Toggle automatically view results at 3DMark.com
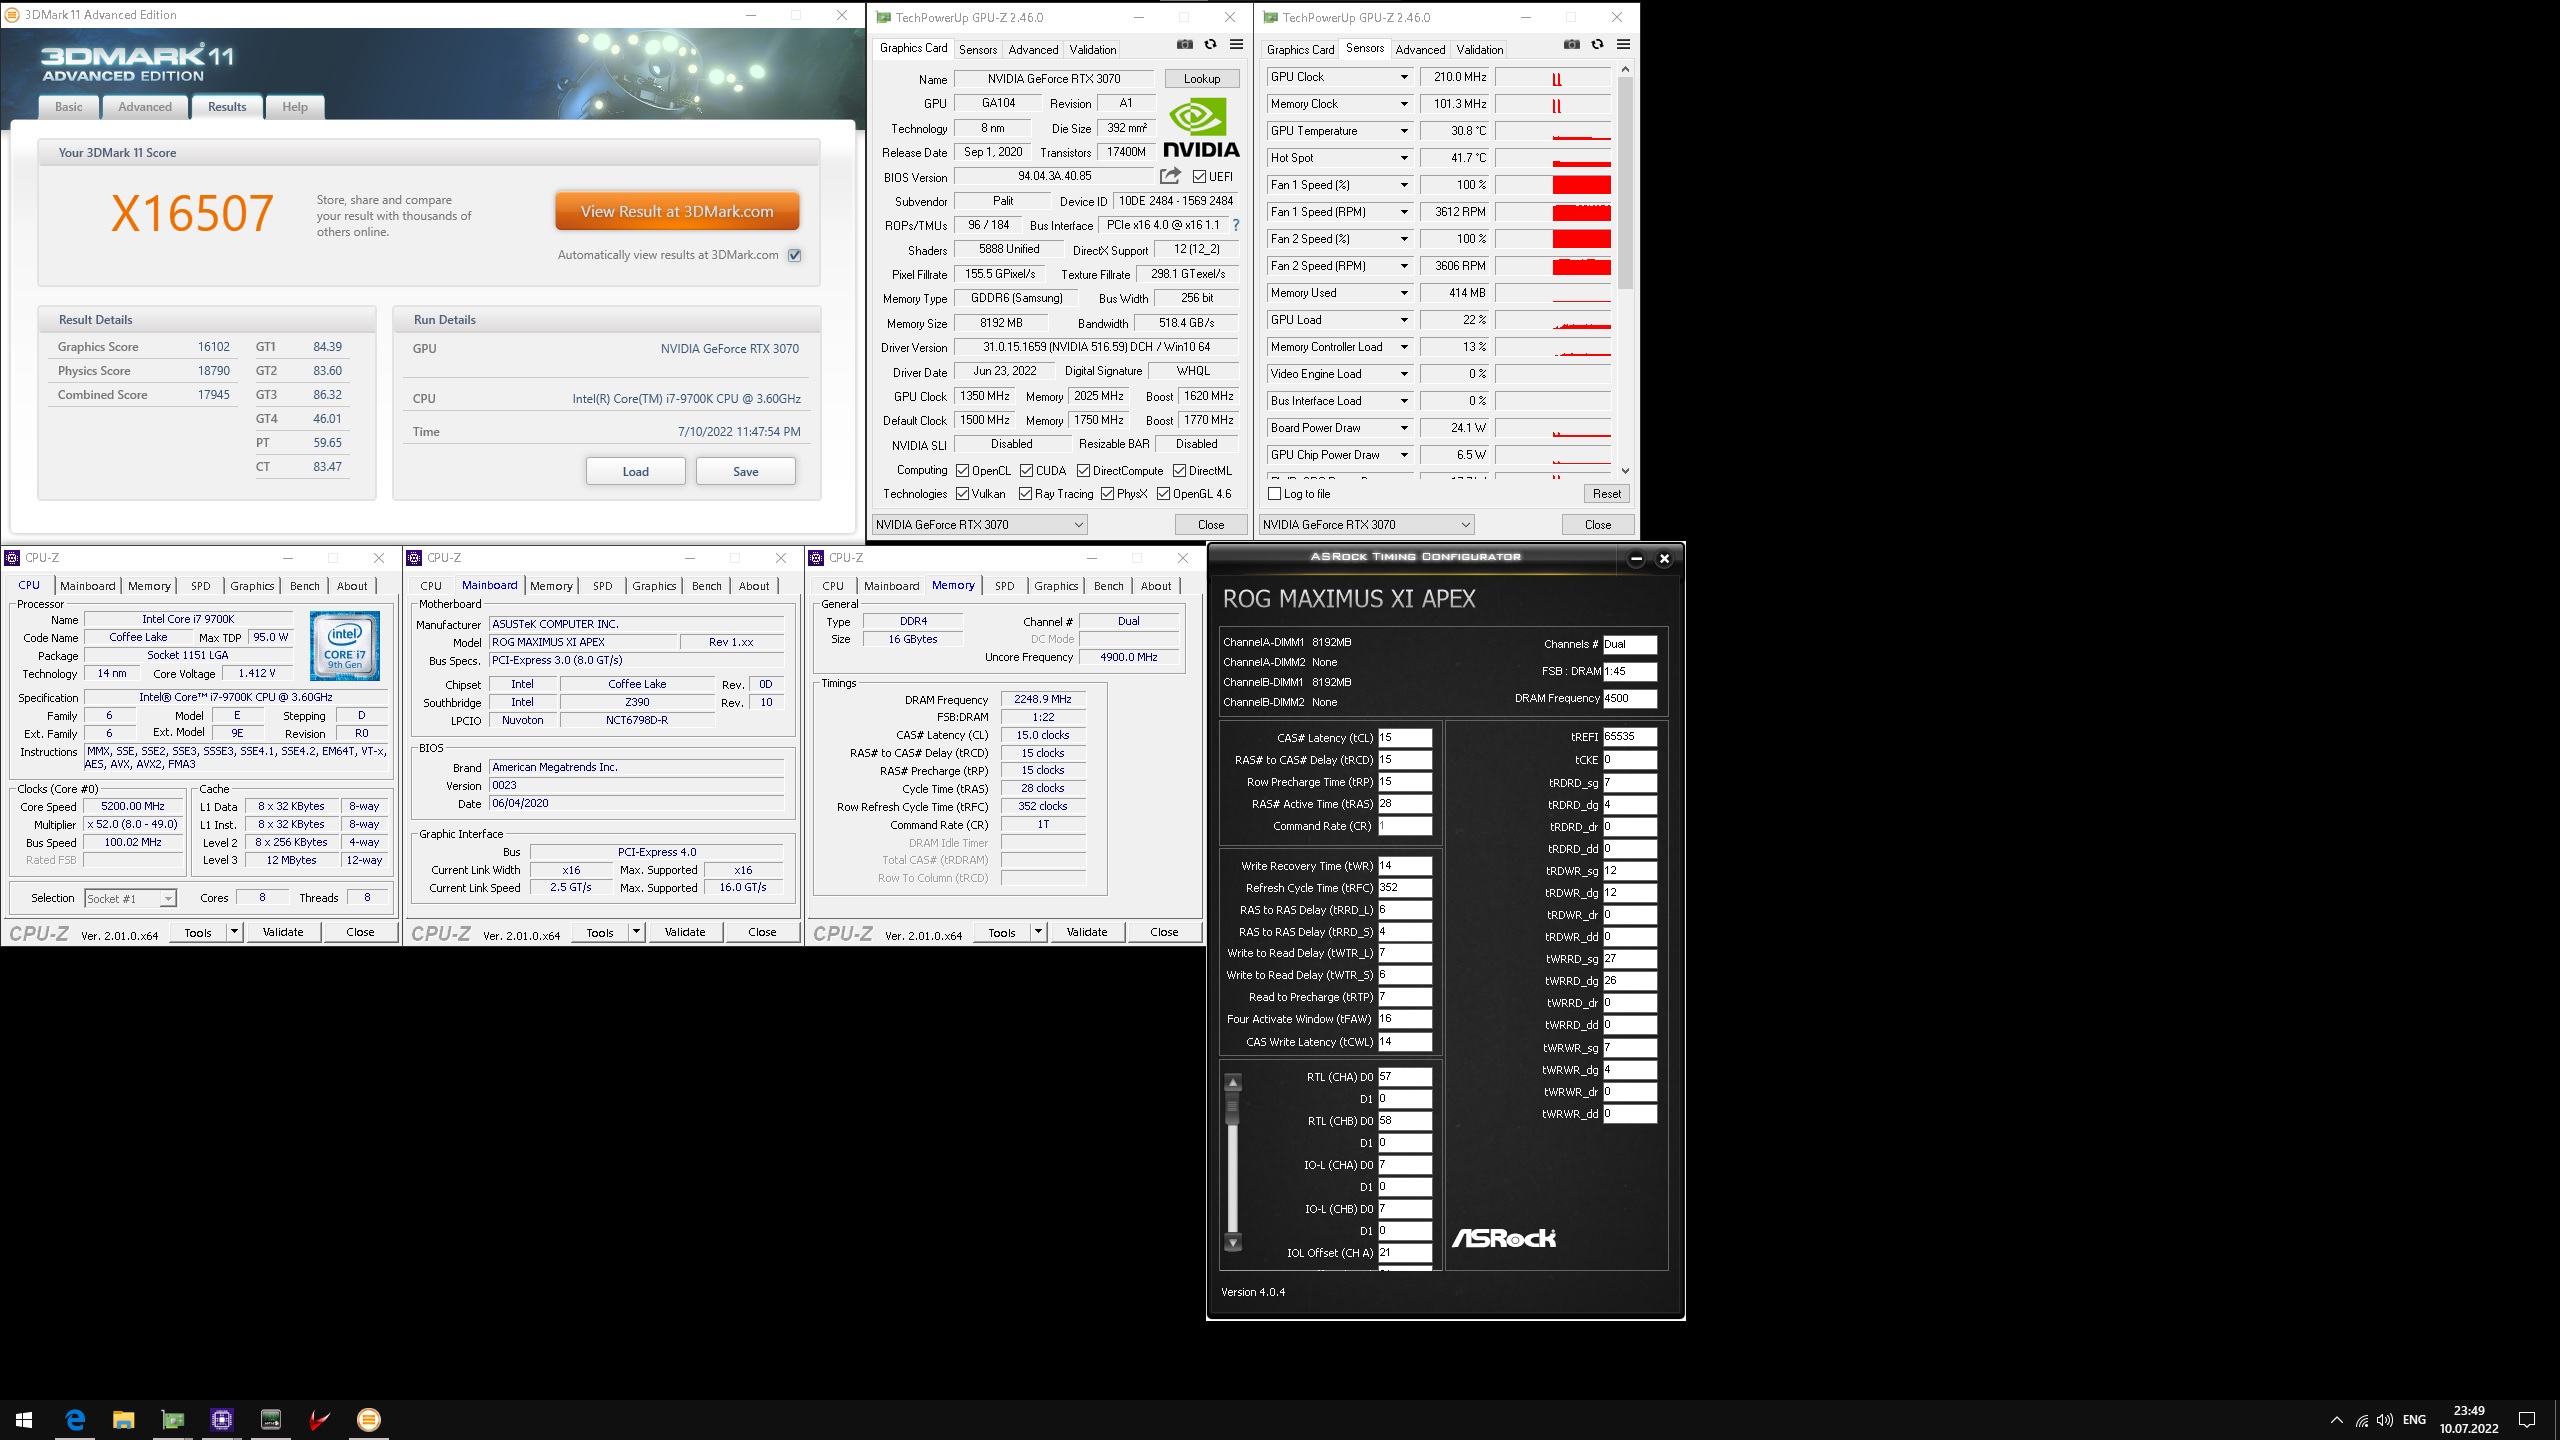The height and width of the screenshot is (1440, 2560). click(795, 255)
